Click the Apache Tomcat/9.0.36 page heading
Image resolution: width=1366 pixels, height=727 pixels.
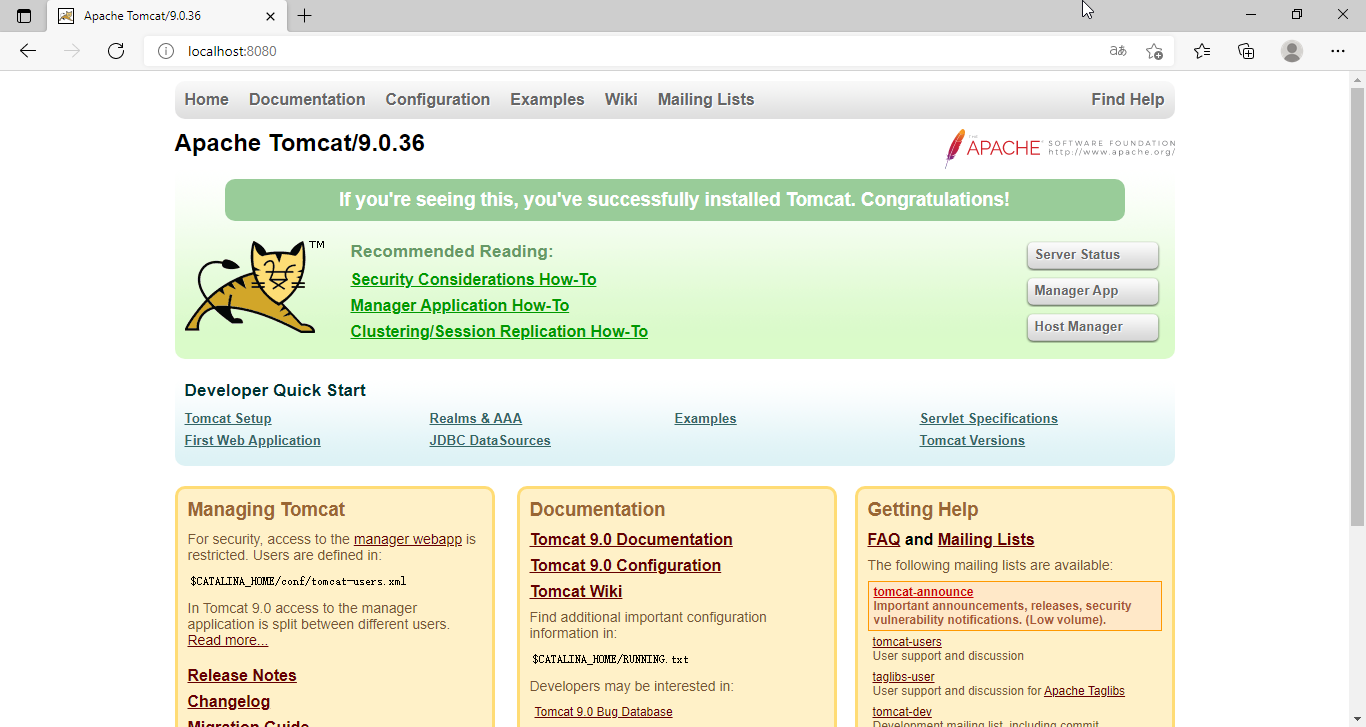[x=299, y=143]
